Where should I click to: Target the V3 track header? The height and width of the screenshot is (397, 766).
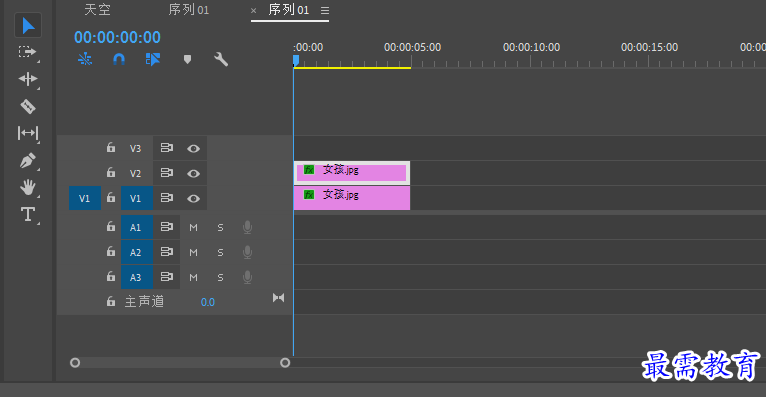(x=135, y=148)
